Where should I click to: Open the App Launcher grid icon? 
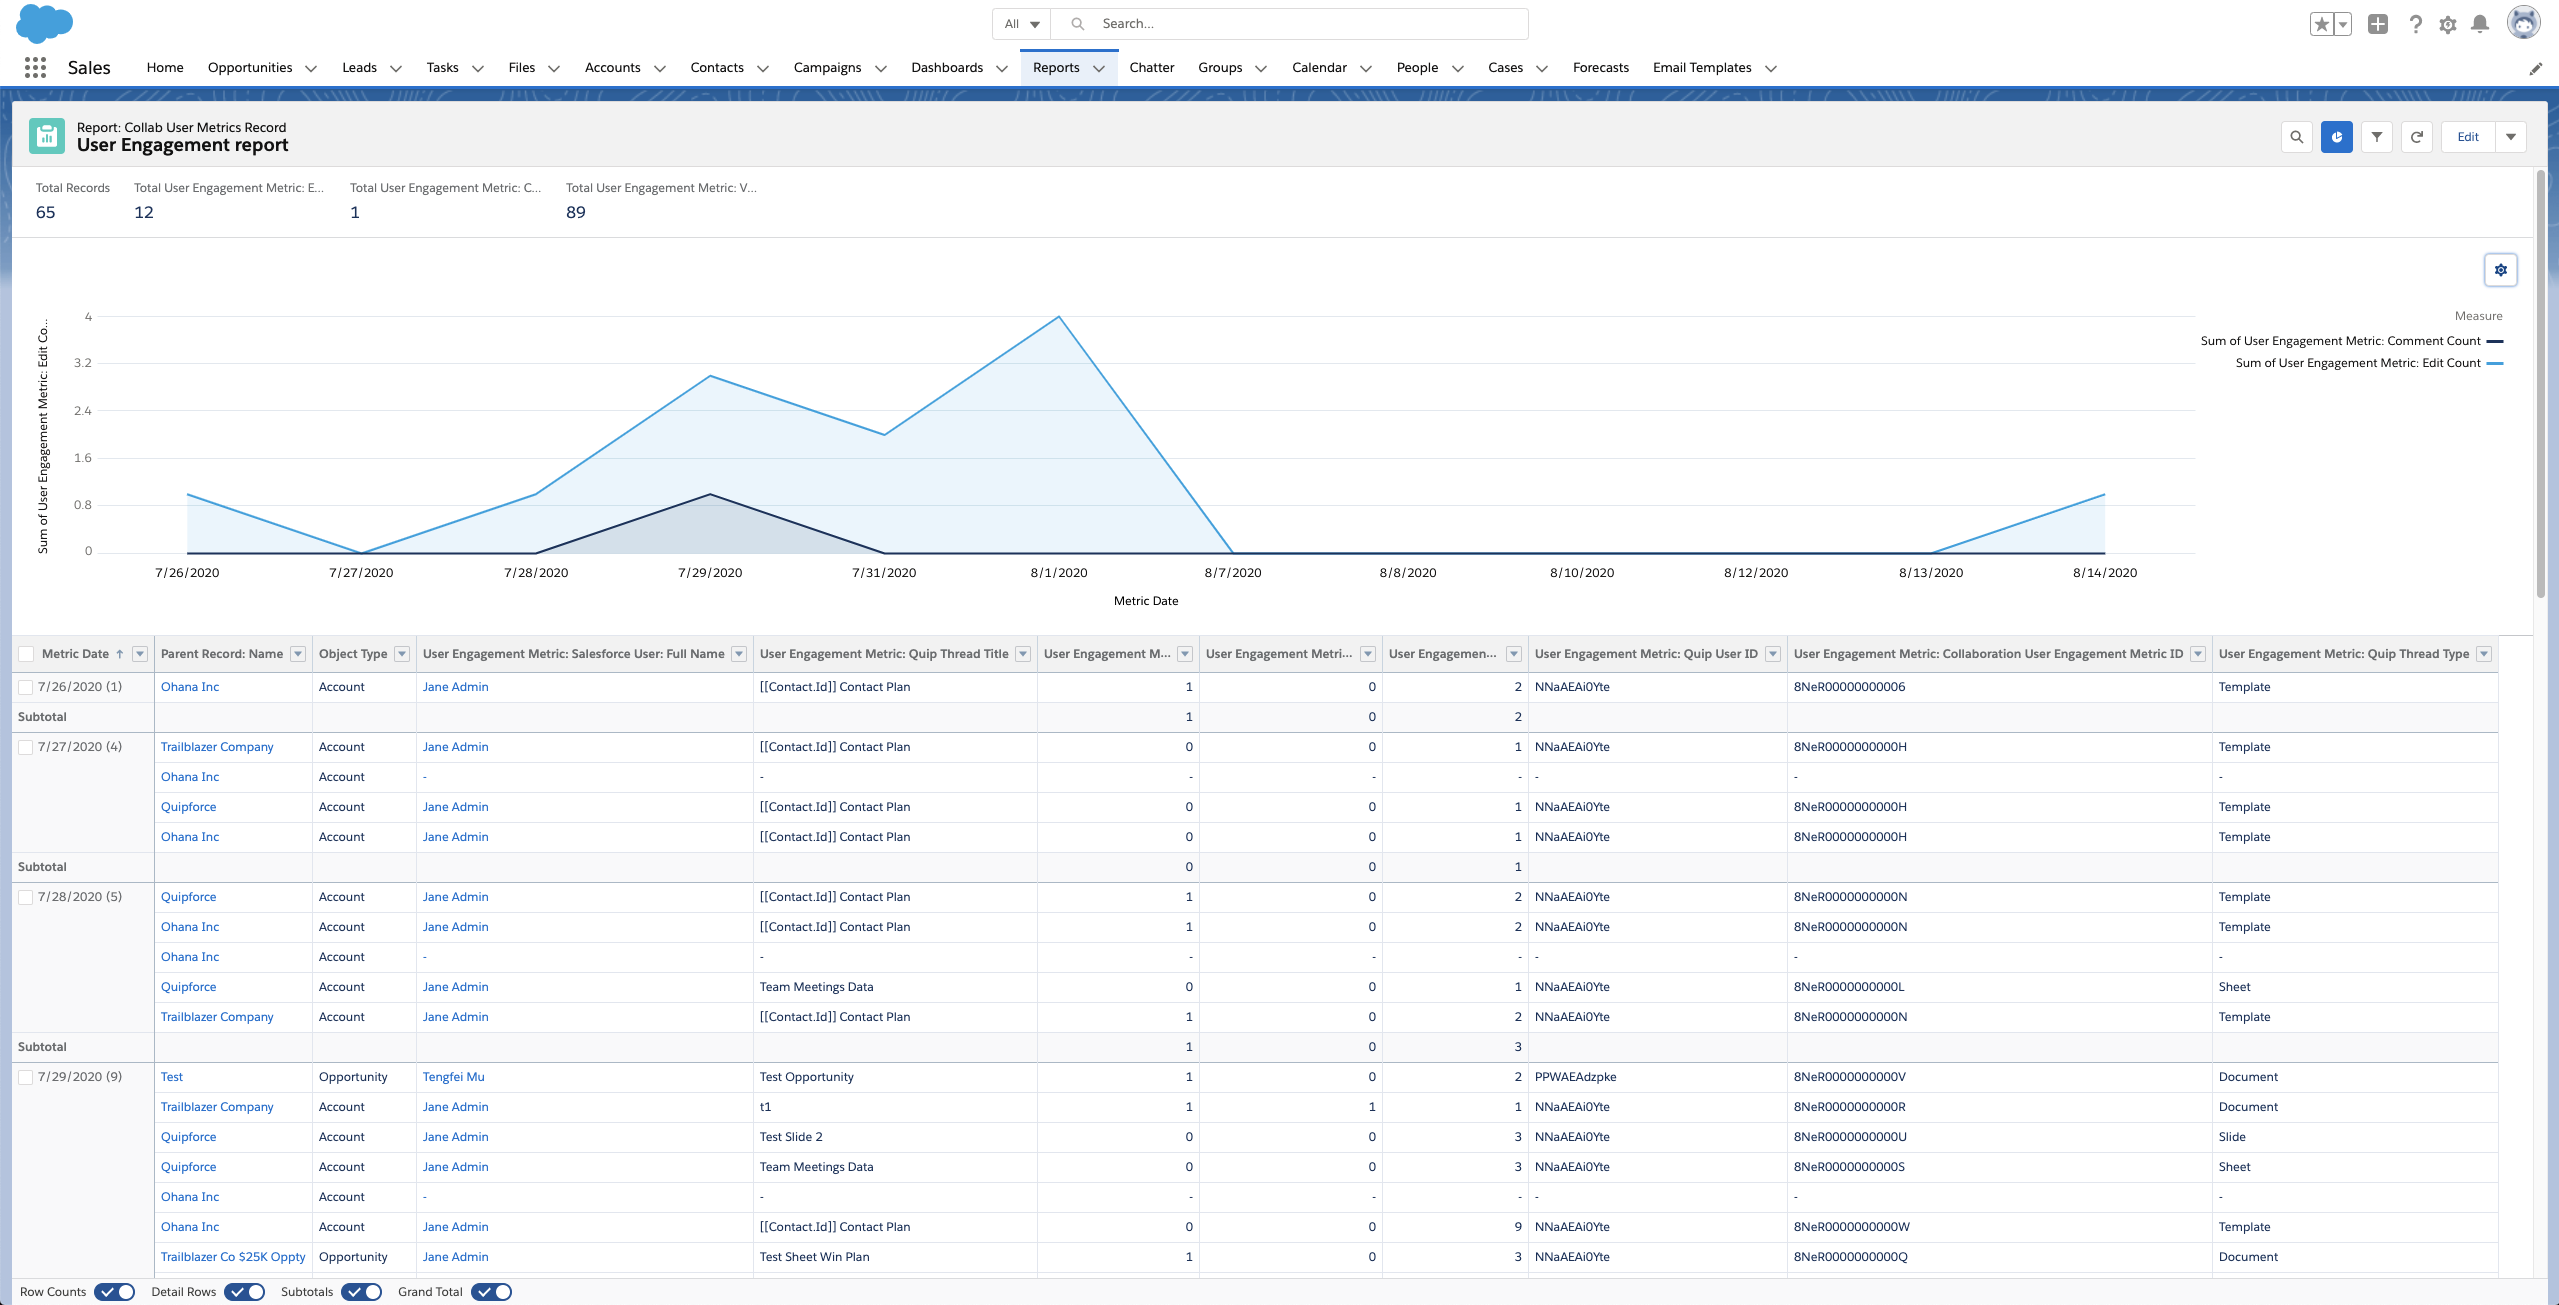[x=35, y=67]
